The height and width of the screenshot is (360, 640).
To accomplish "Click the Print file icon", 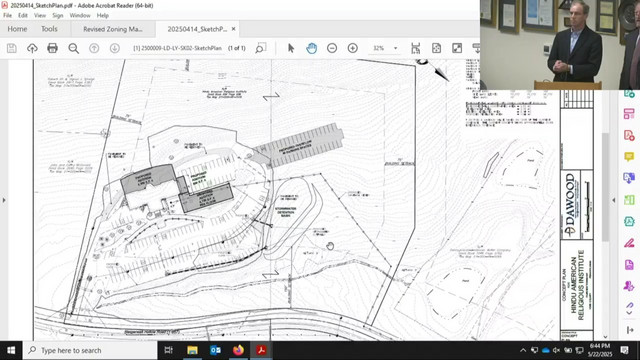I will click(52, 48).
